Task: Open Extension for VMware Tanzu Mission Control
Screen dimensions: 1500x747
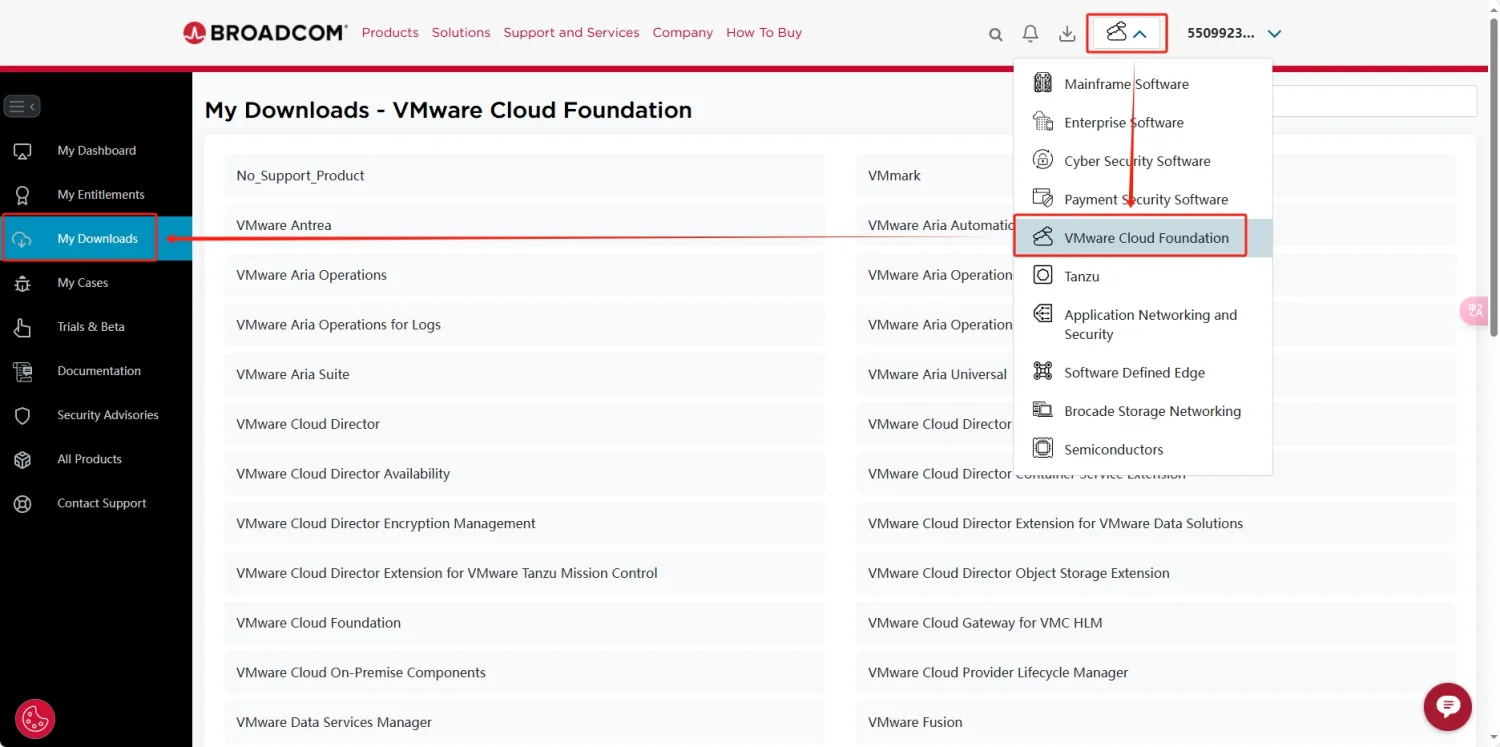Action: (x=525, y=573)
